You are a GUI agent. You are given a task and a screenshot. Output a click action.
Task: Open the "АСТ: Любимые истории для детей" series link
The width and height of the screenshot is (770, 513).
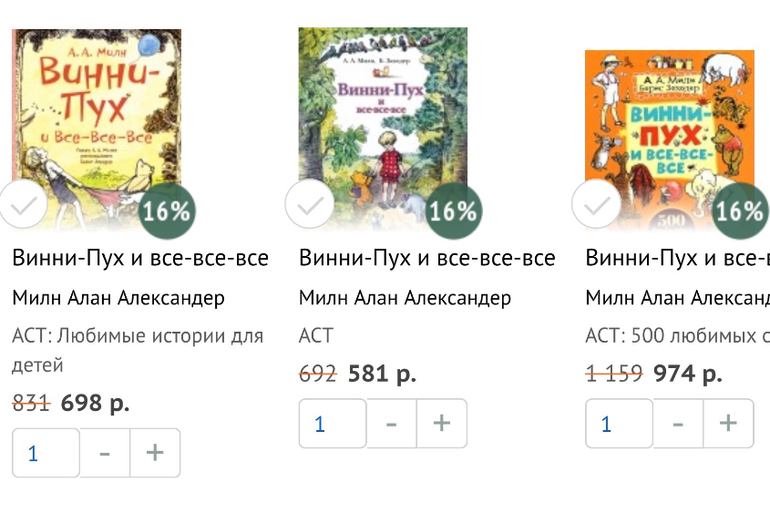137,335
